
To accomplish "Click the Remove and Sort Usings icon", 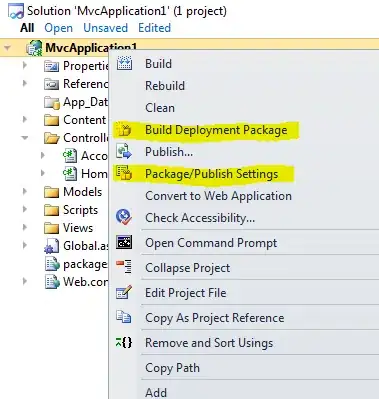I will pos(124,342).
